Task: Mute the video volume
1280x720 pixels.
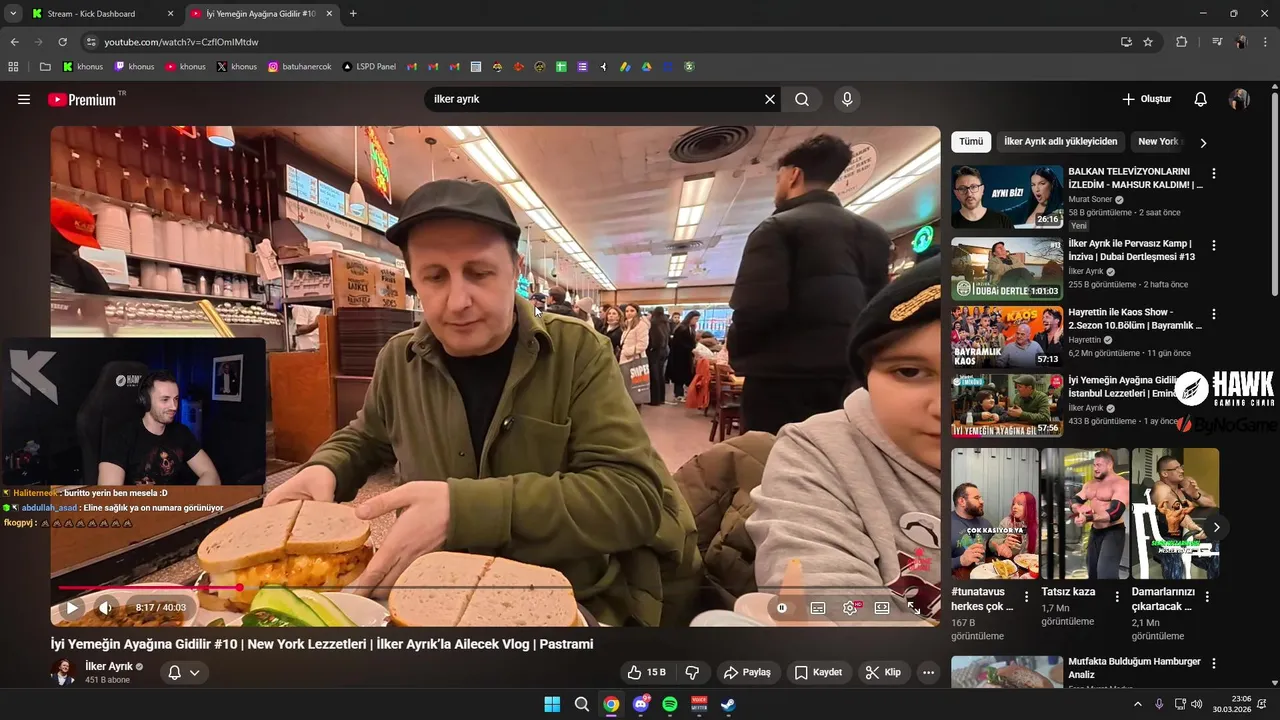Action: coord(105,608)
